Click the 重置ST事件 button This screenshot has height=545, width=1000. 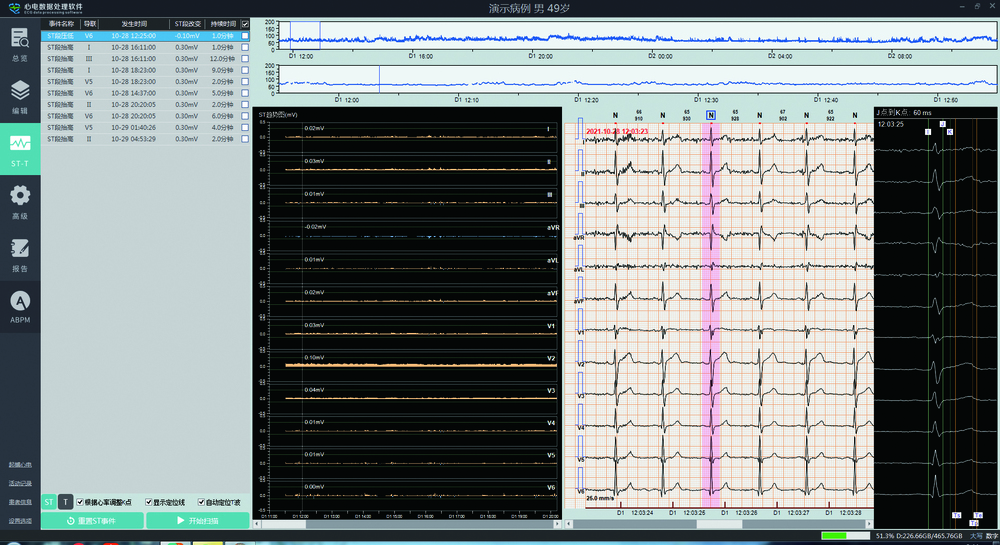[92, 521]
